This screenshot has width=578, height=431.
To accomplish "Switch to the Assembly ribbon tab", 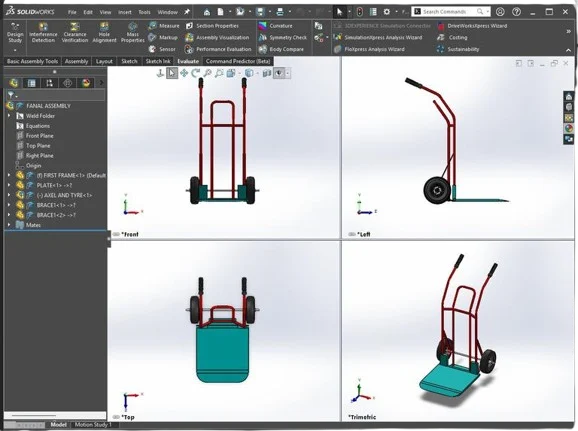I will tap(76, 61).
